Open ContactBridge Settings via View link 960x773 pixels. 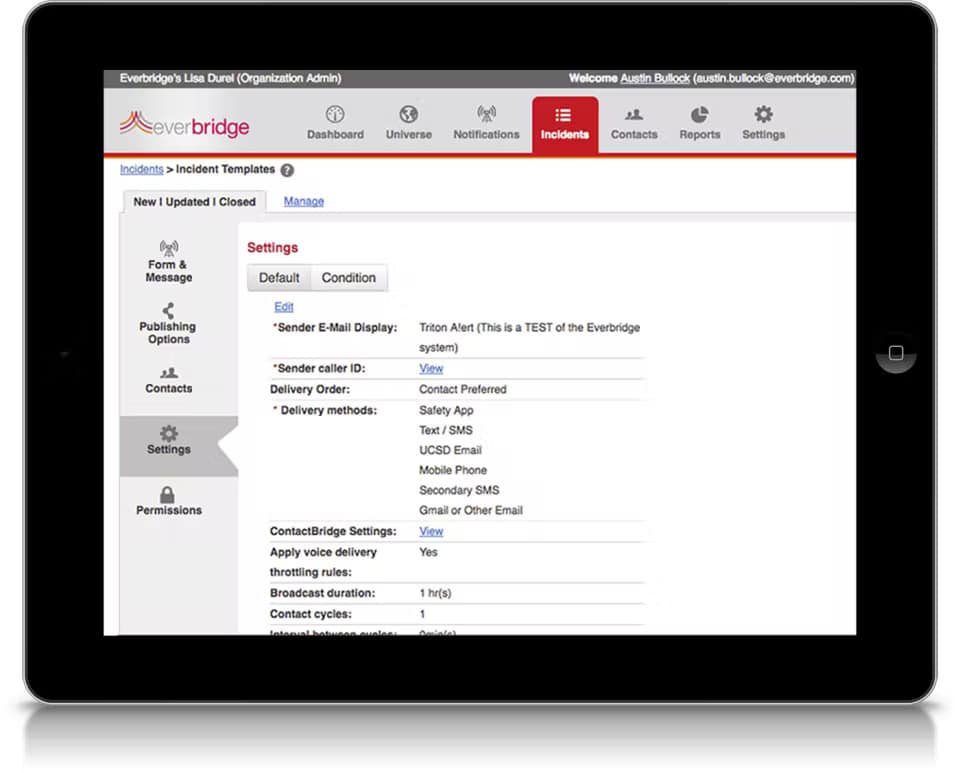[x=430, y=531]
